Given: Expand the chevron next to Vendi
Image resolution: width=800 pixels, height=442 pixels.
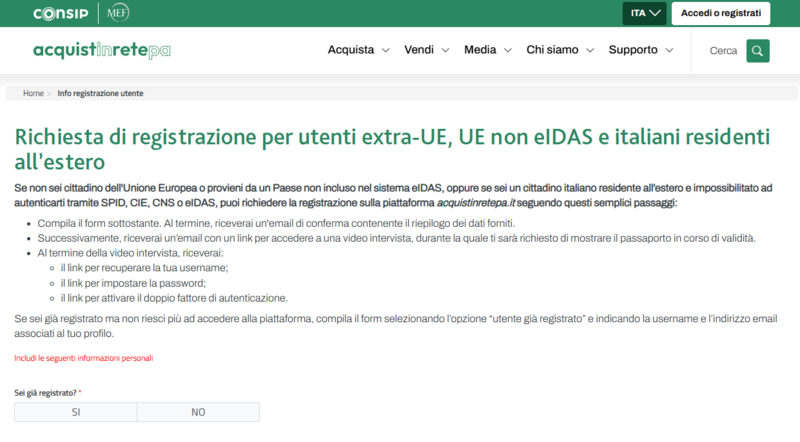Looking at the screenshot, I should tap(445, 51).
